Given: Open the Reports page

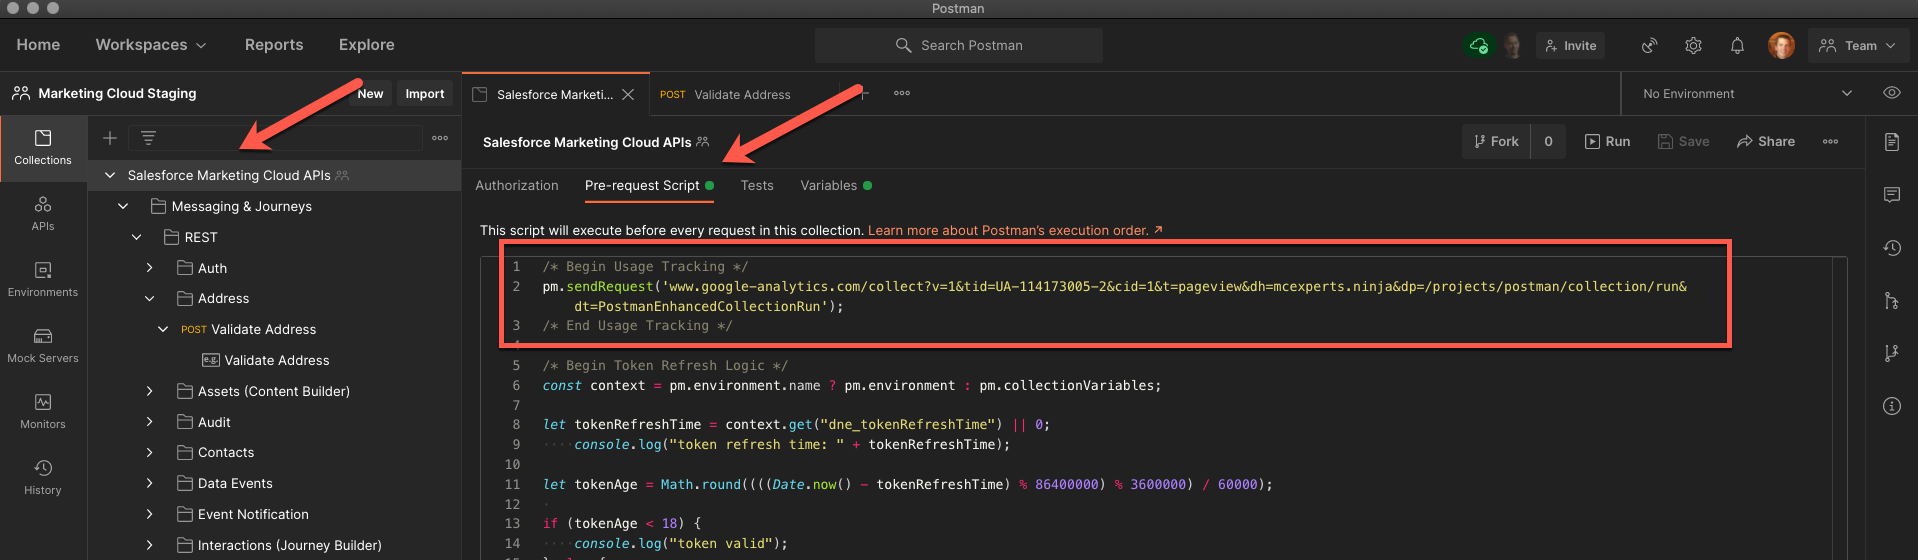Looking at the screenshot, I should pos(274,45).
